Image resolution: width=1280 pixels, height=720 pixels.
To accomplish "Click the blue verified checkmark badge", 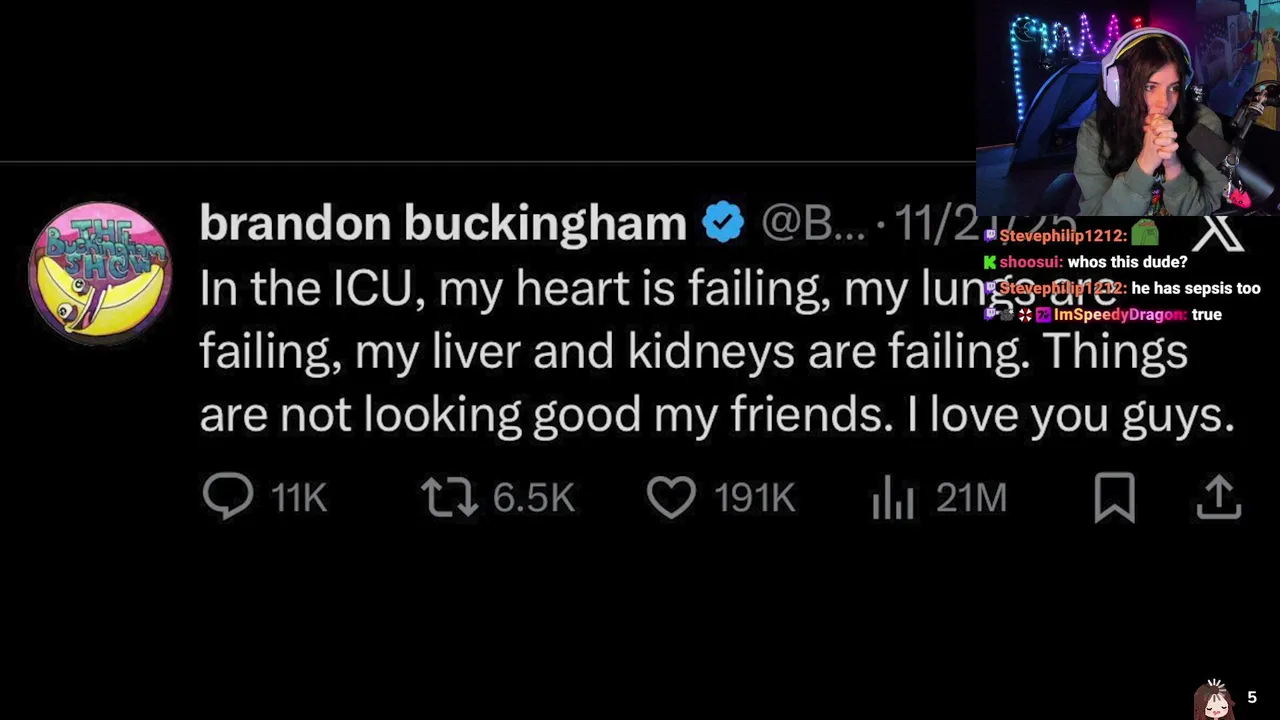I will 723,222.
